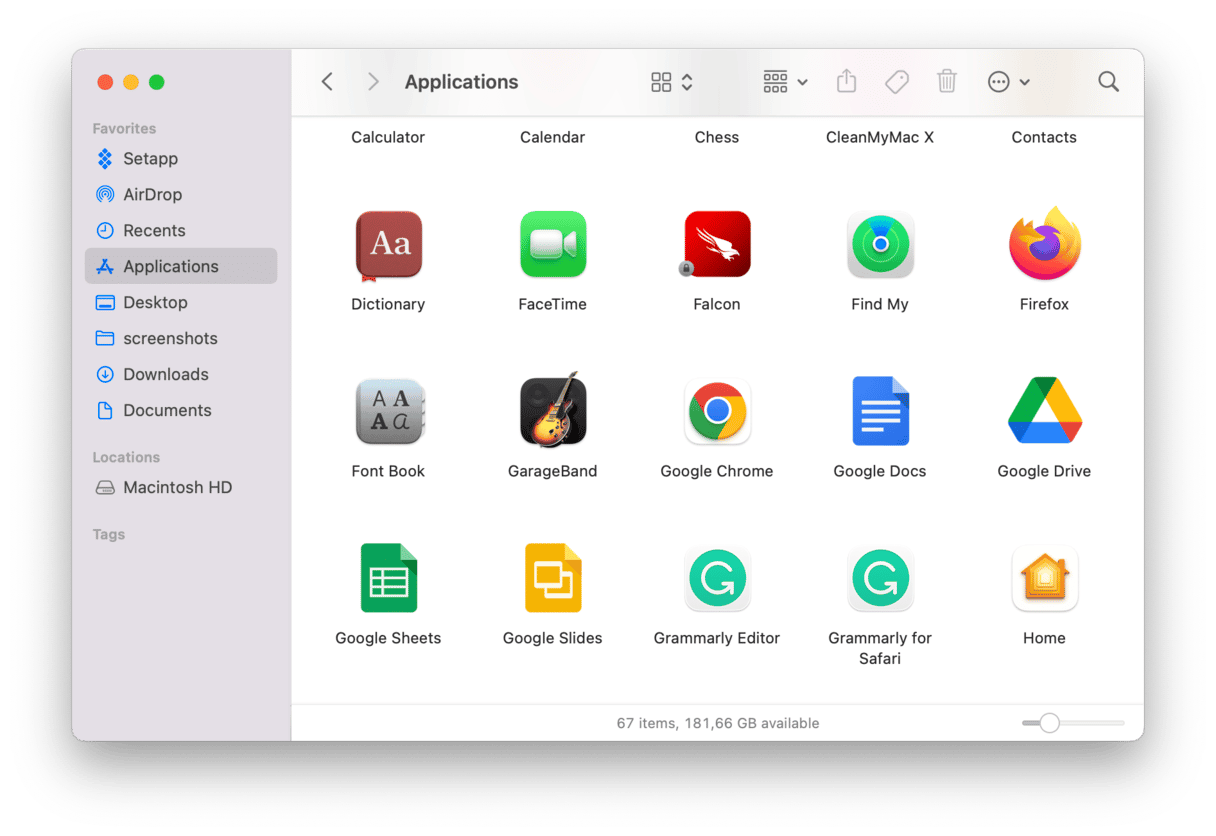The width and height of the screenshot is (1216, 836).
Task: Select the Falcon app icon
Action: 716,244
